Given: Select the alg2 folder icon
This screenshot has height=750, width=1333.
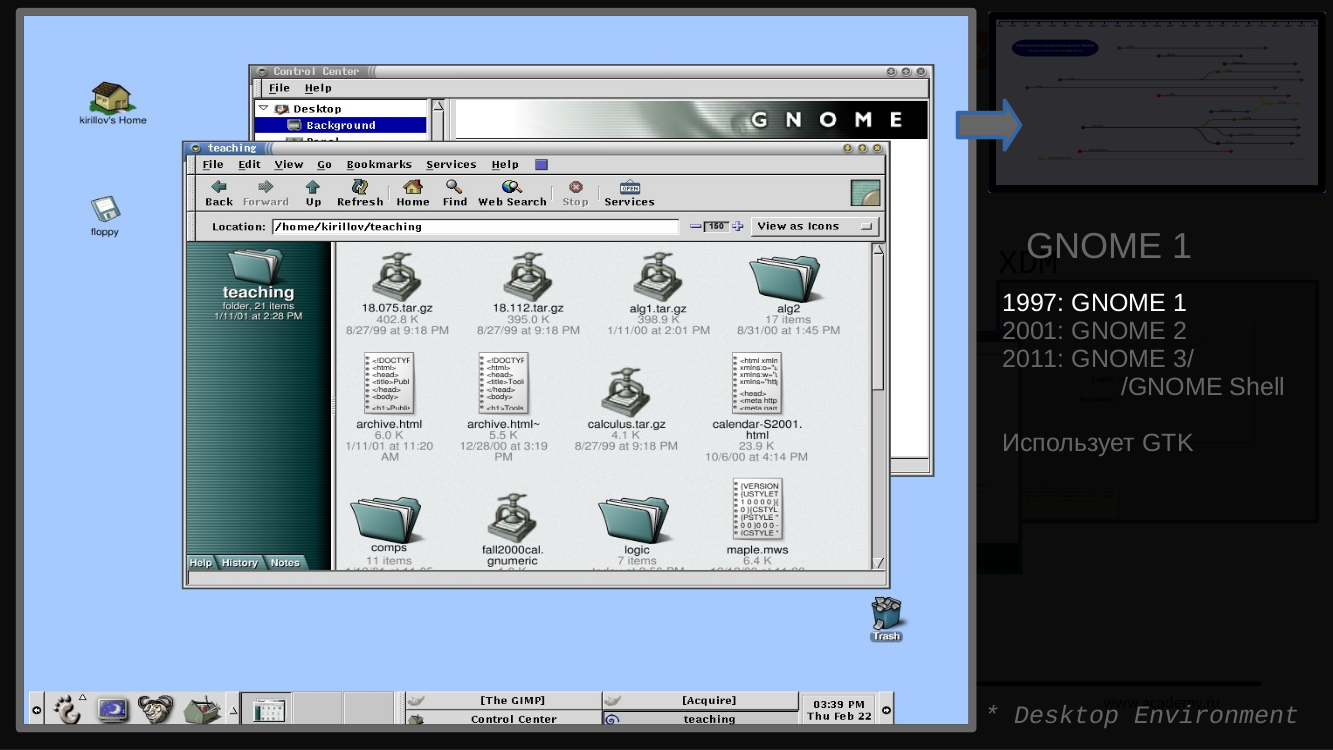Looking at the screenshot, I should pos(785,277).
